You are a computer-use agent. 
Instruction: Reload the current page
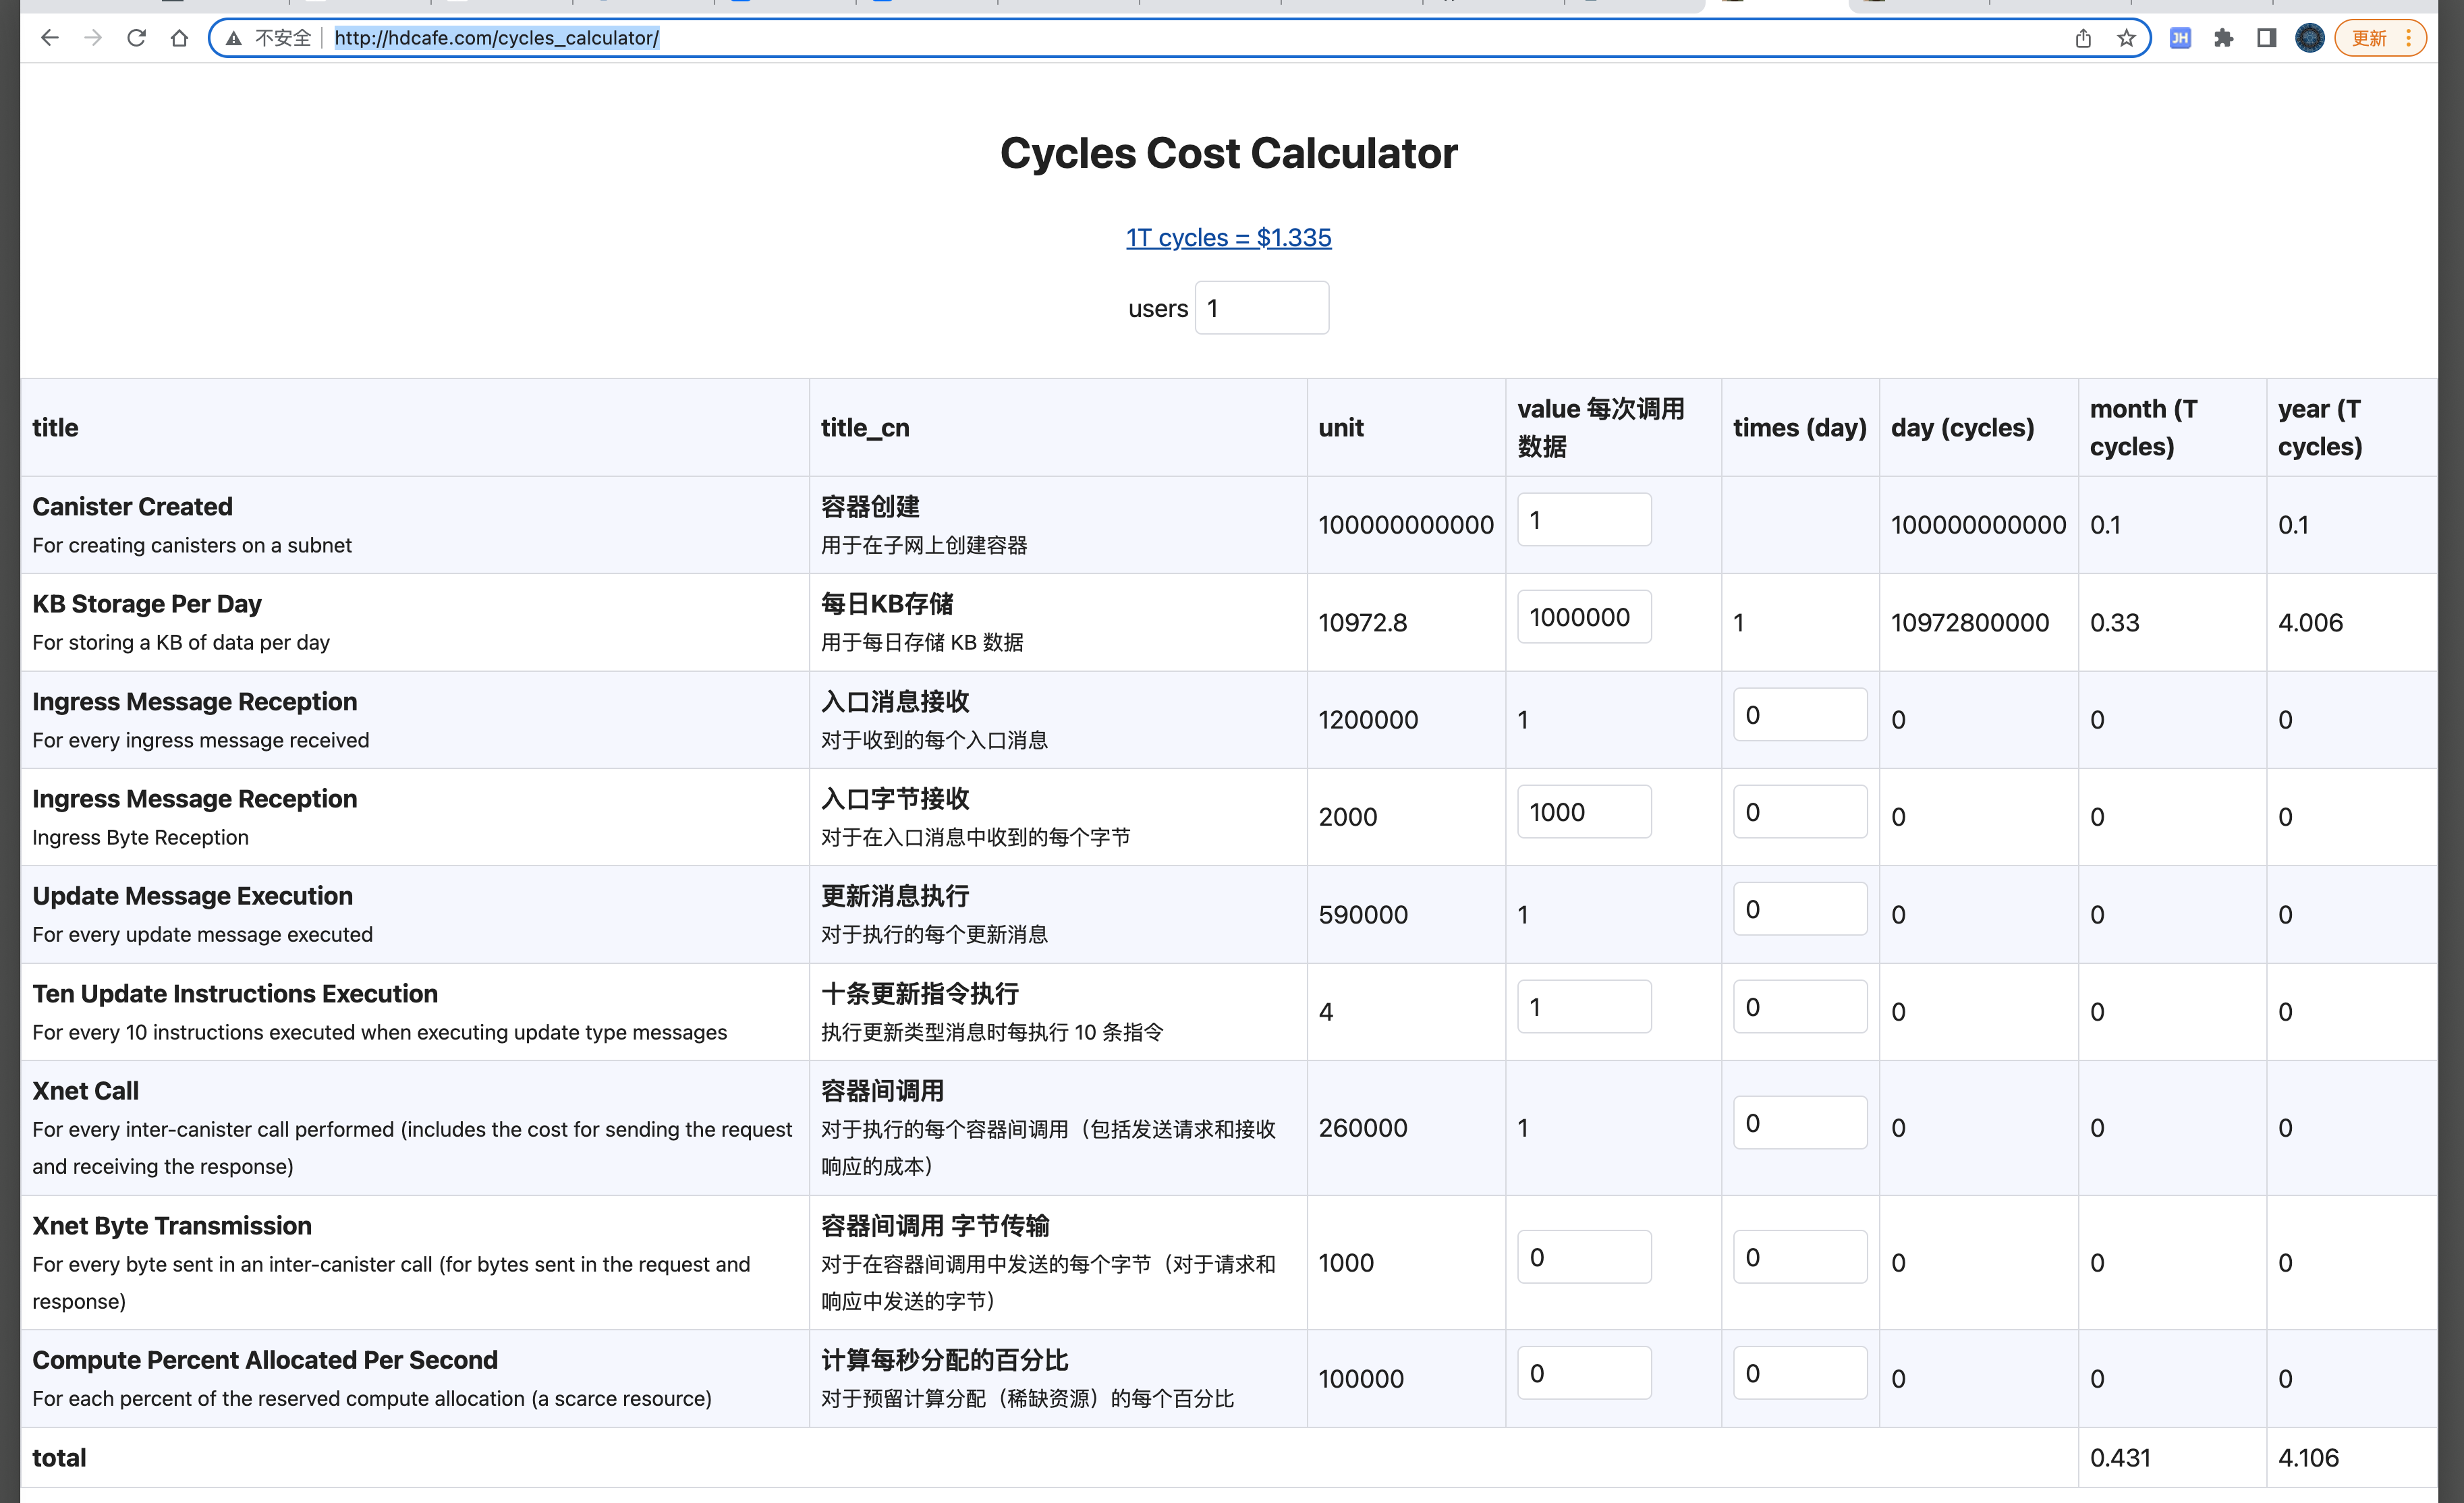(136, 37)
